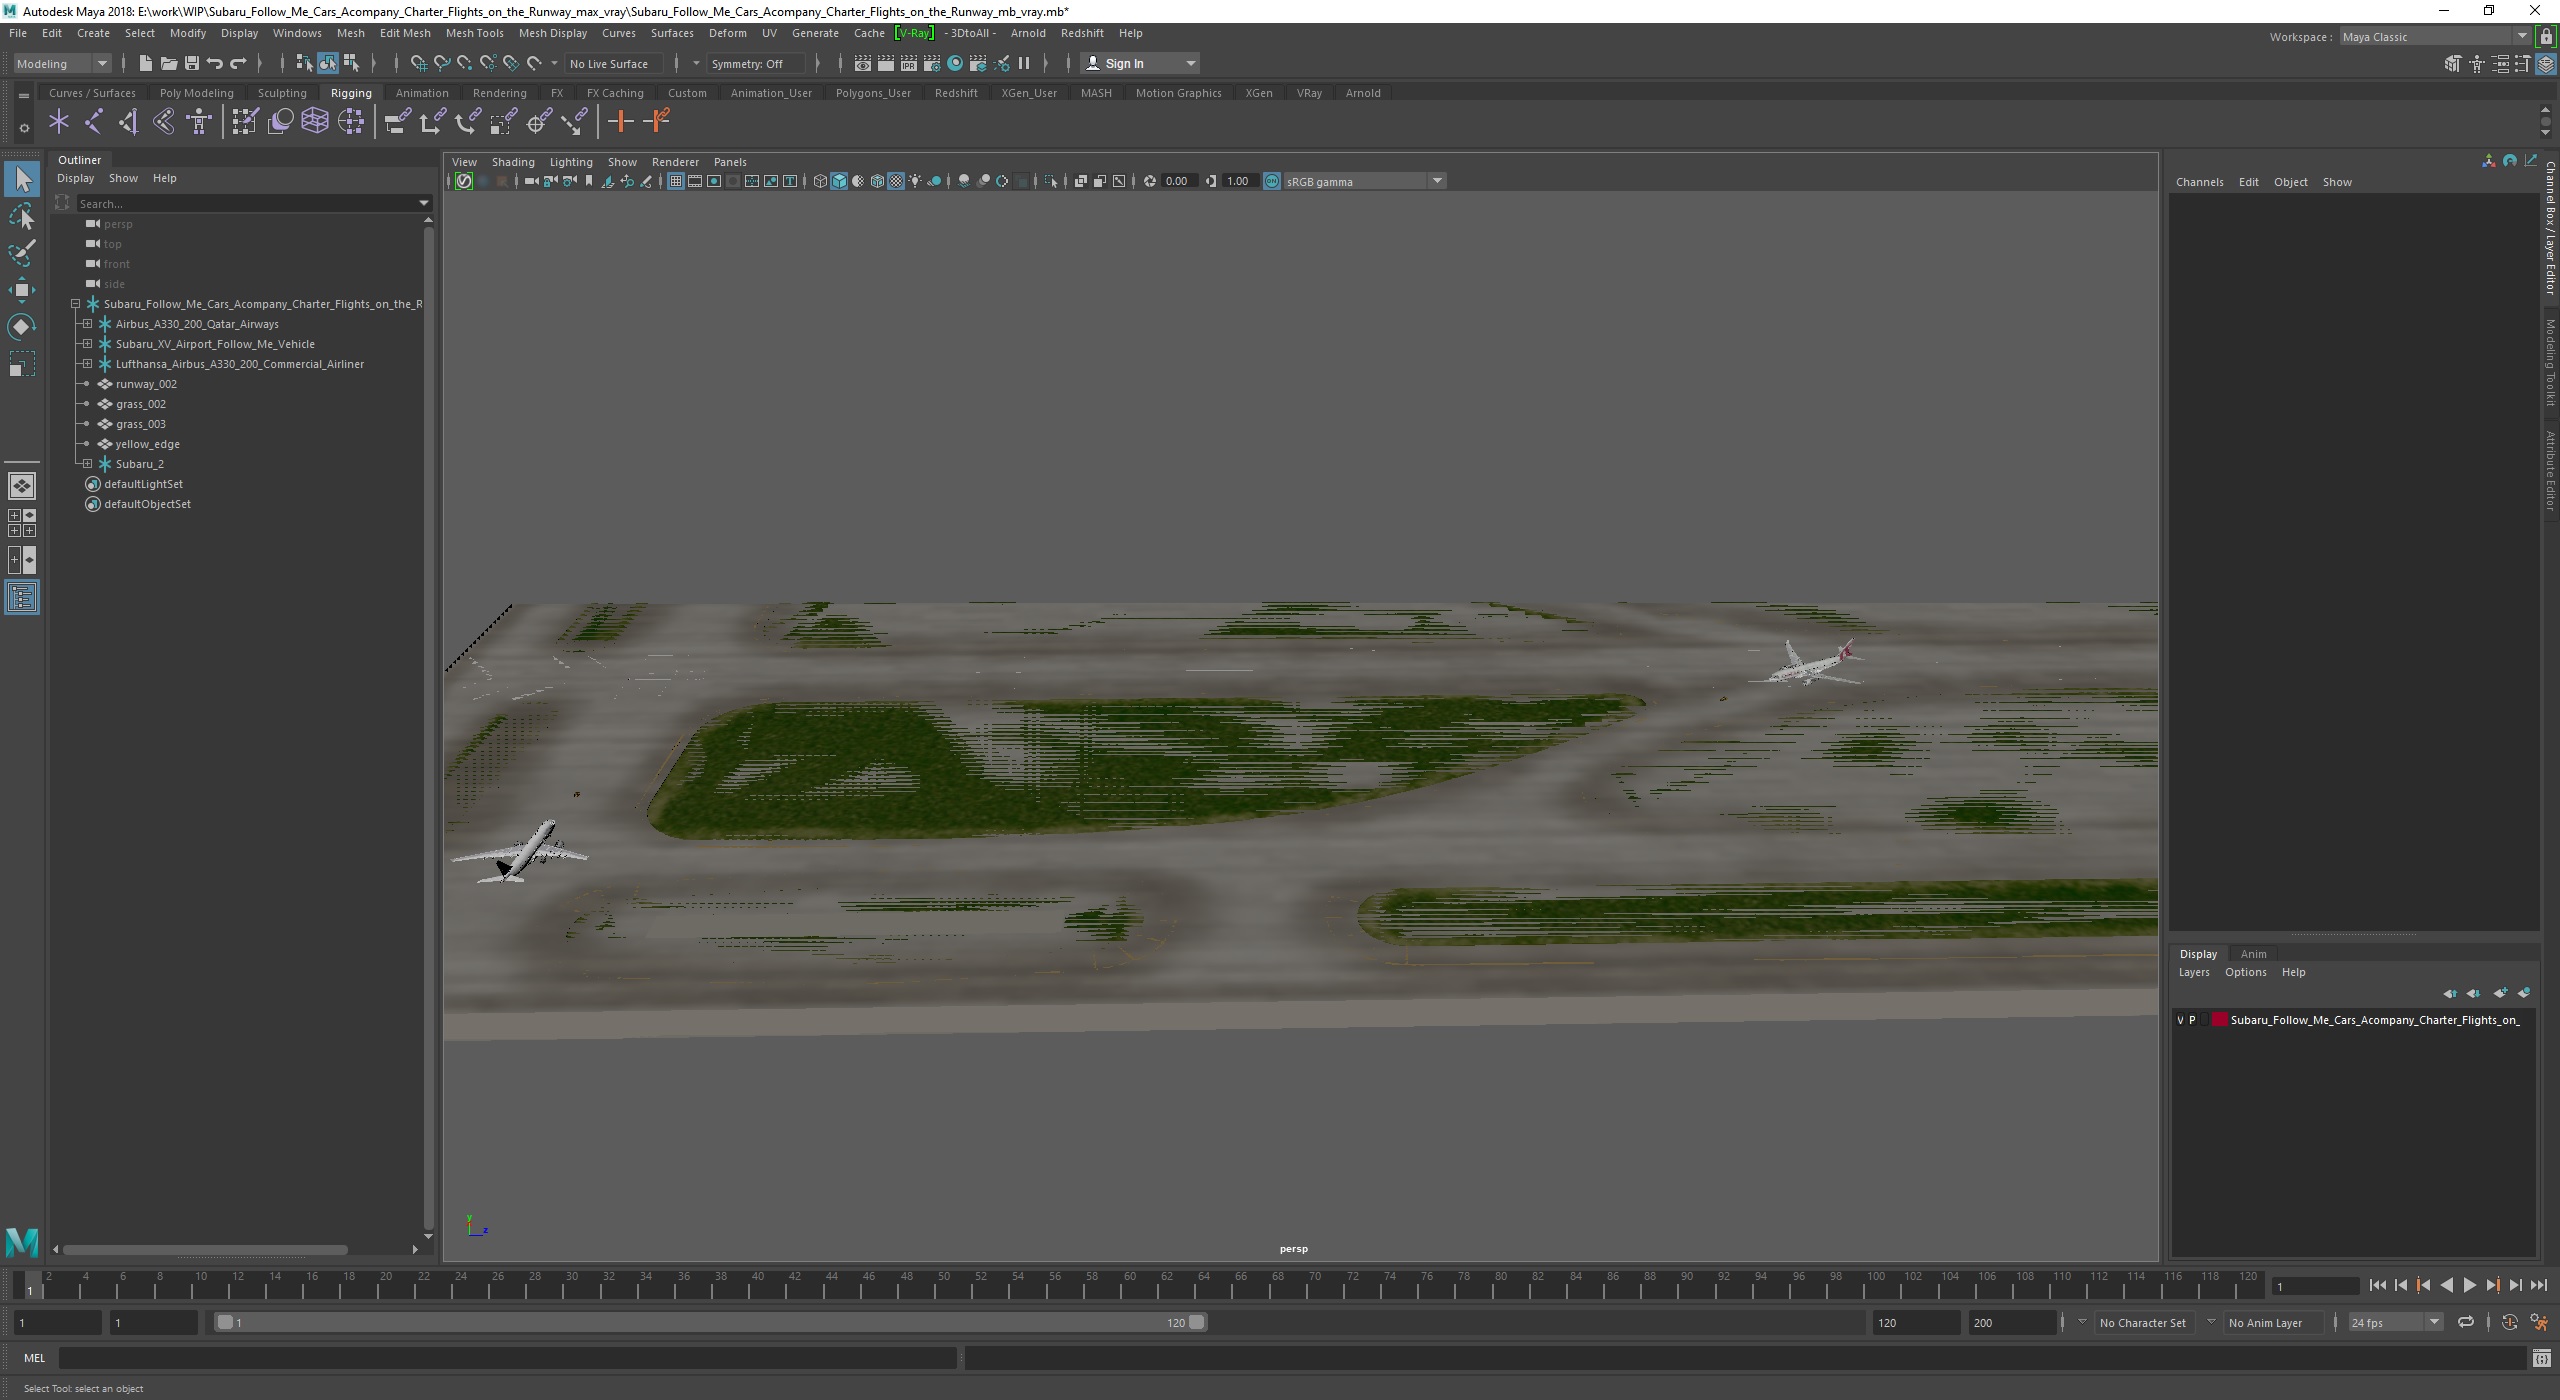The width and height of the screenshot is (2560, 1400).
Task: Click the Open Scene folder icon
Action: [x=168, y=63]
